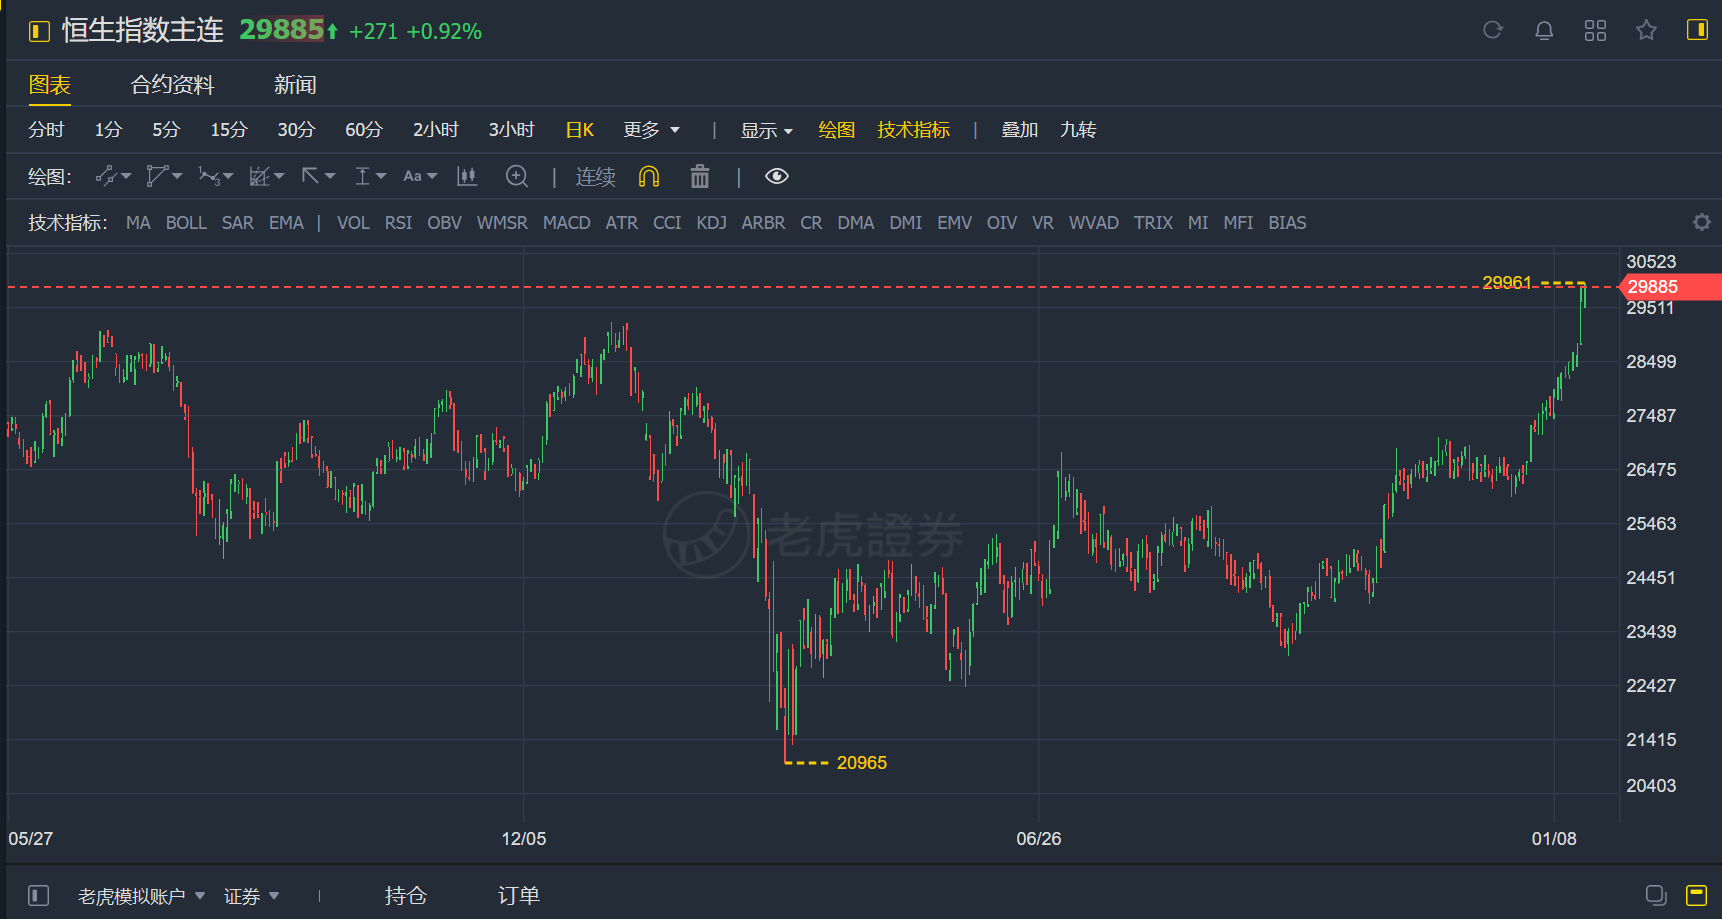Image resolution: width=1722 pixels, height=919 pixels.
Task: Toggle 连续 continuous drawing mode
Action: point(595,177)
